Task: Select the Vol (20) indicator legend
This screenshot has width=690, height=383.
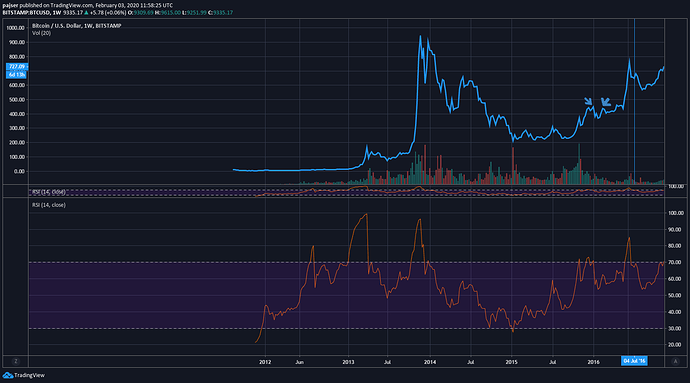Action: click(41, 33)
